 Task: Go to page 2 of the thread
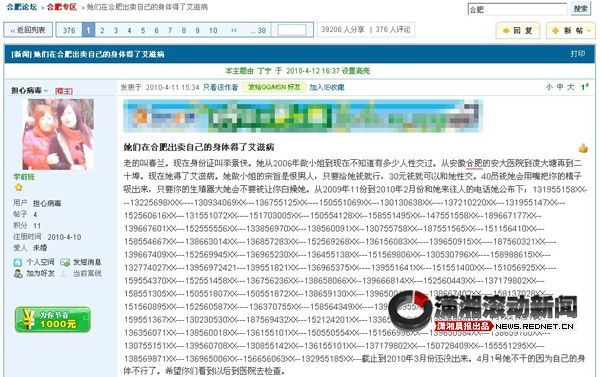(x=102, y=30)
